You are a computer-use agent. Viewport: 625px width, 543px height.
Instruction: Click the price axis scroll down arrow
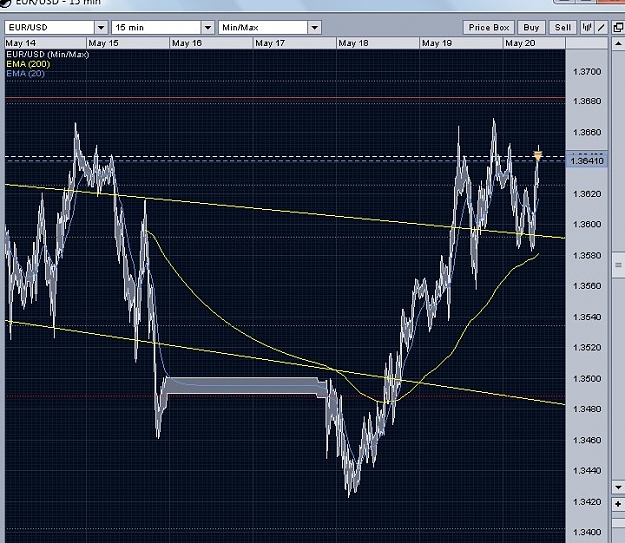(618, 487)
